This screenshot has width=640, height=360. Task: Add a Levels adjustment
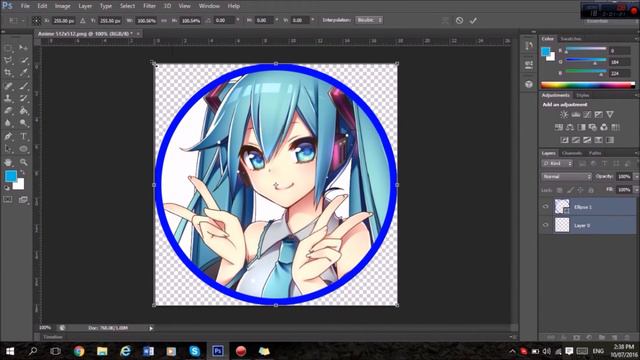(x=576, y=115)
